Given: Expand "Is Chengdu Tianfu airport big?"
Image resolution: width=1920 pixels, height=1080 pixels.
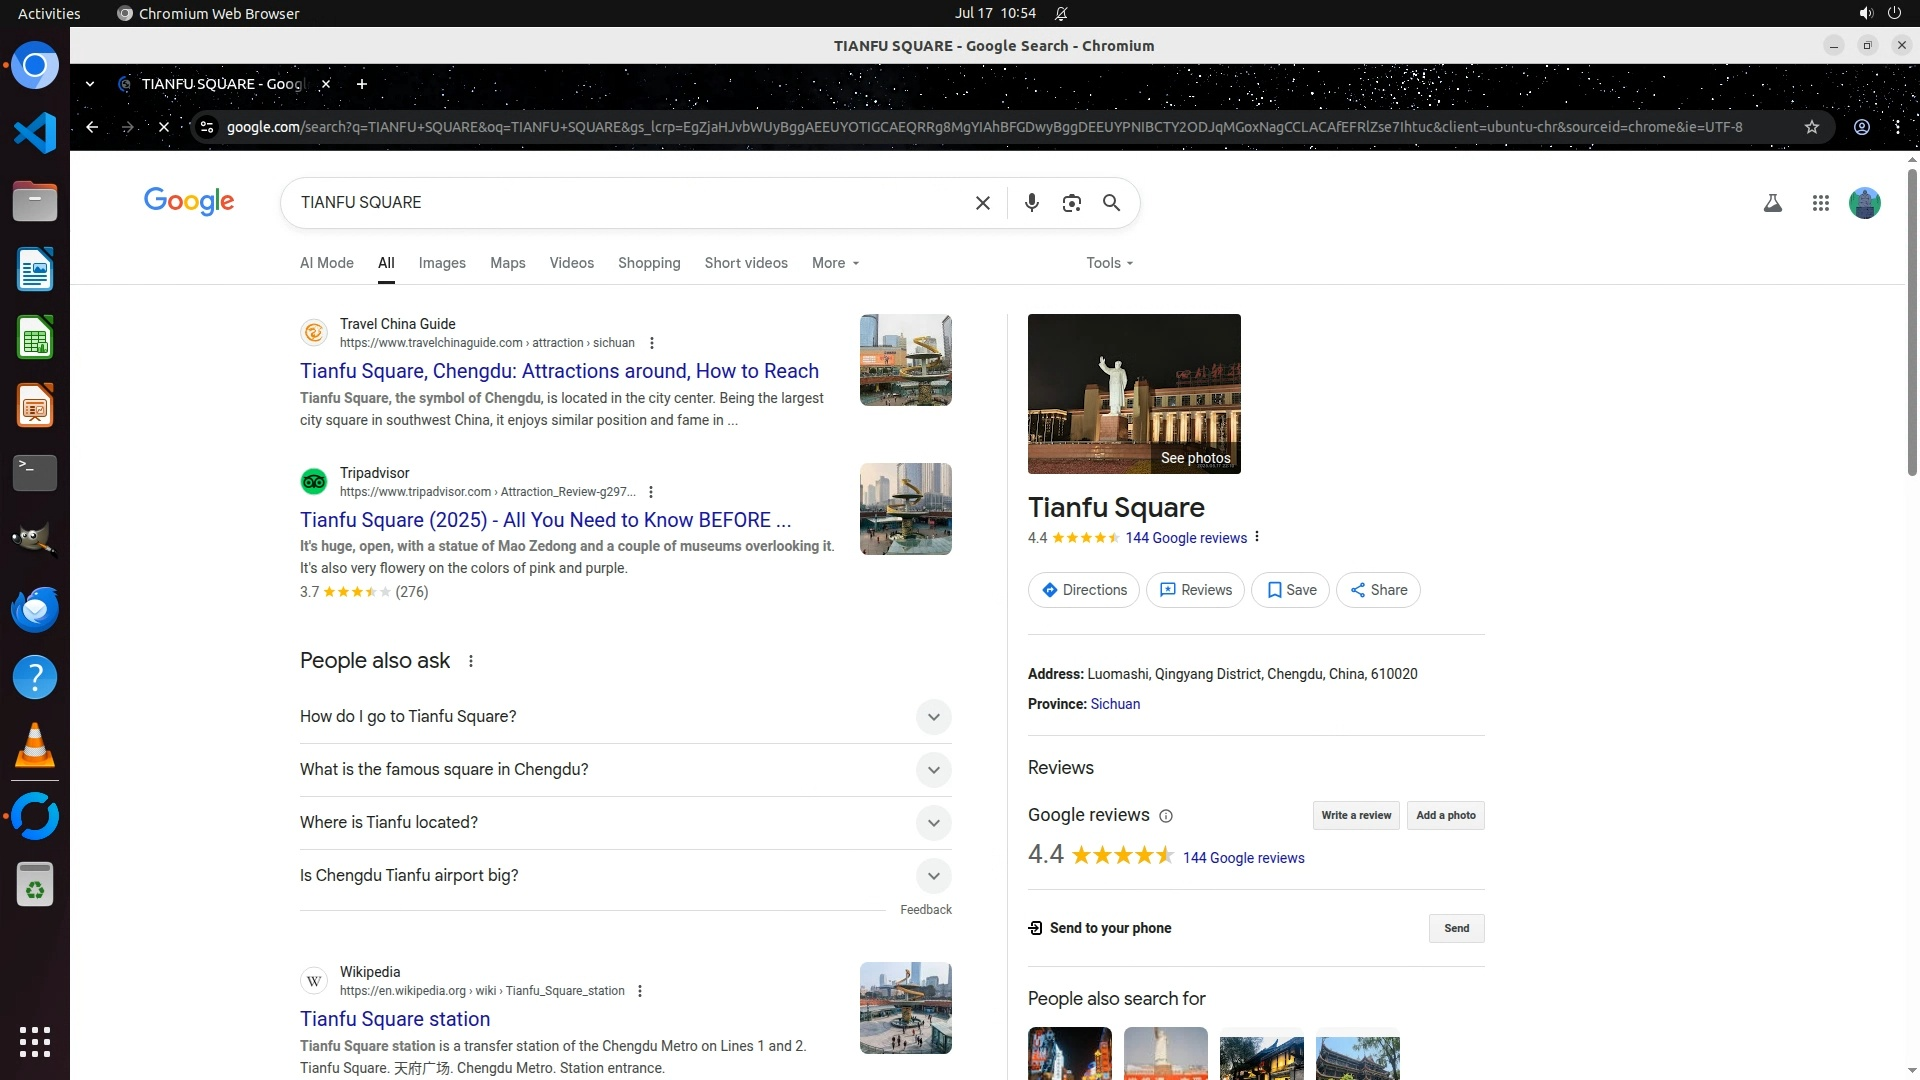Looking at the screenshot, I should 932,876.
